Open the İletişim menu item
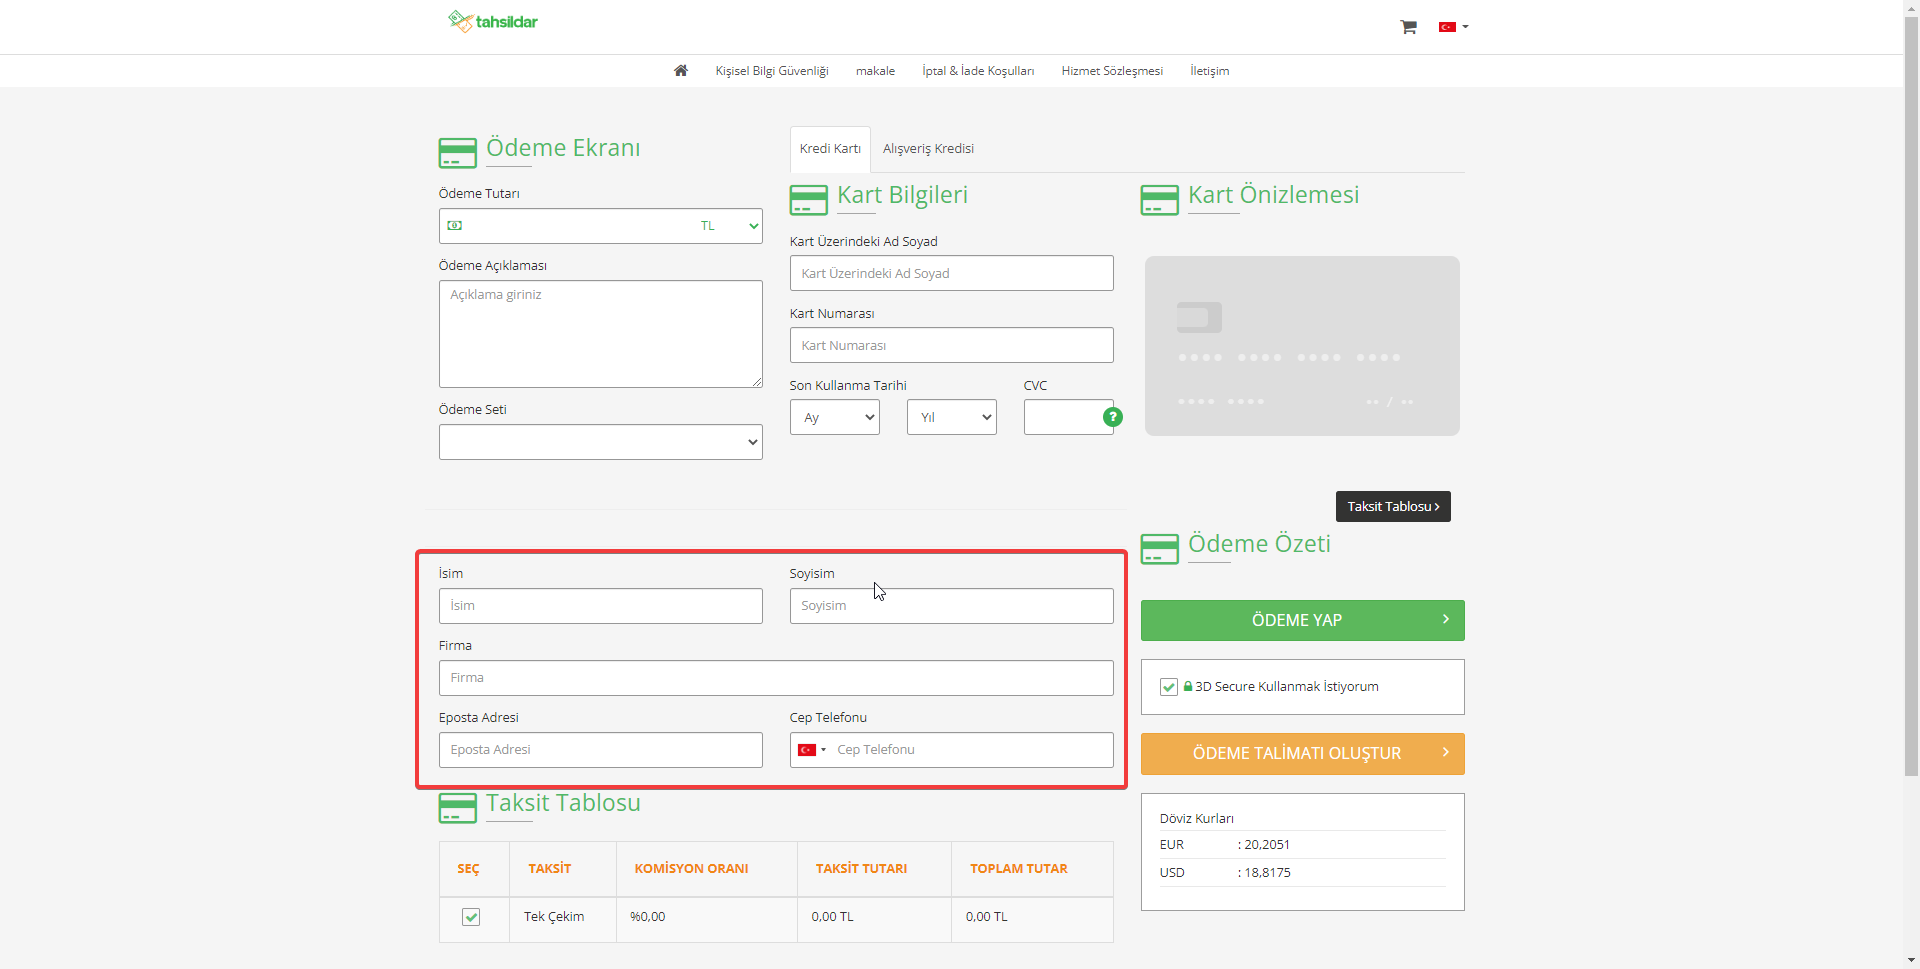Screen dimensions: 1920x969 1209,71
